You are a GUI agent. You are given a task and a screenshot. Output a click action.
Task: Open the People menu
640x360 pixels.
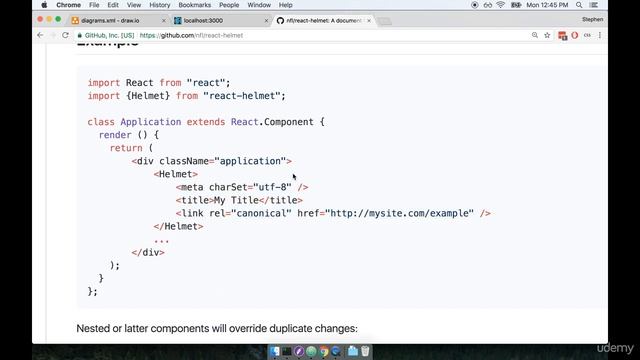(229, 5)
